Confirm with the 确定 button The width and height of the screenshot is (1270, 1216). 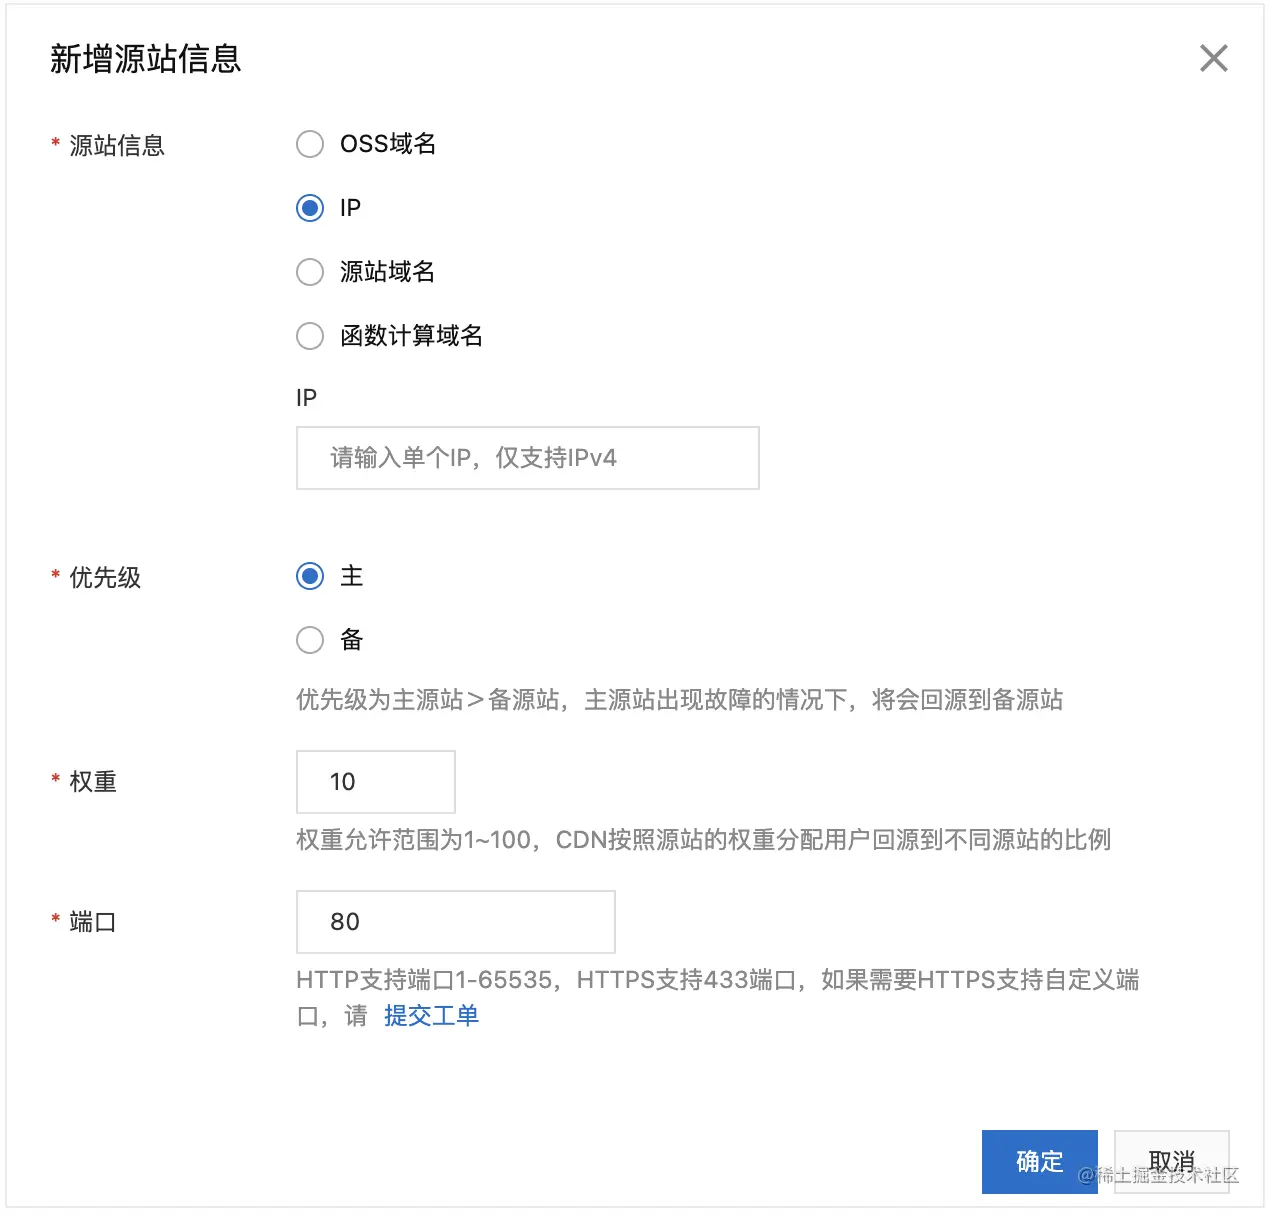click(x=1040, y=1162)
